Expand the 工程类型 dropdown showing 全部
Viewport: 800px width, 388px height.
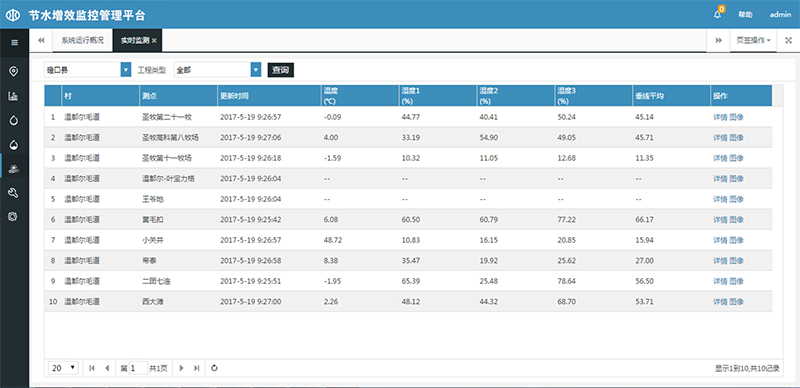point(256,70)
